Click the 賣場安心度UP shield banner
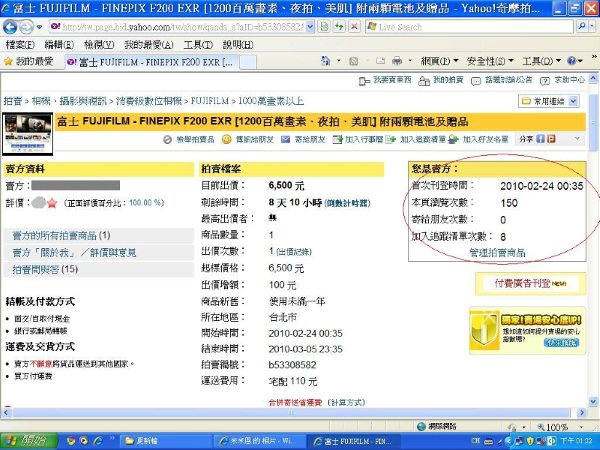 [527, 331]
